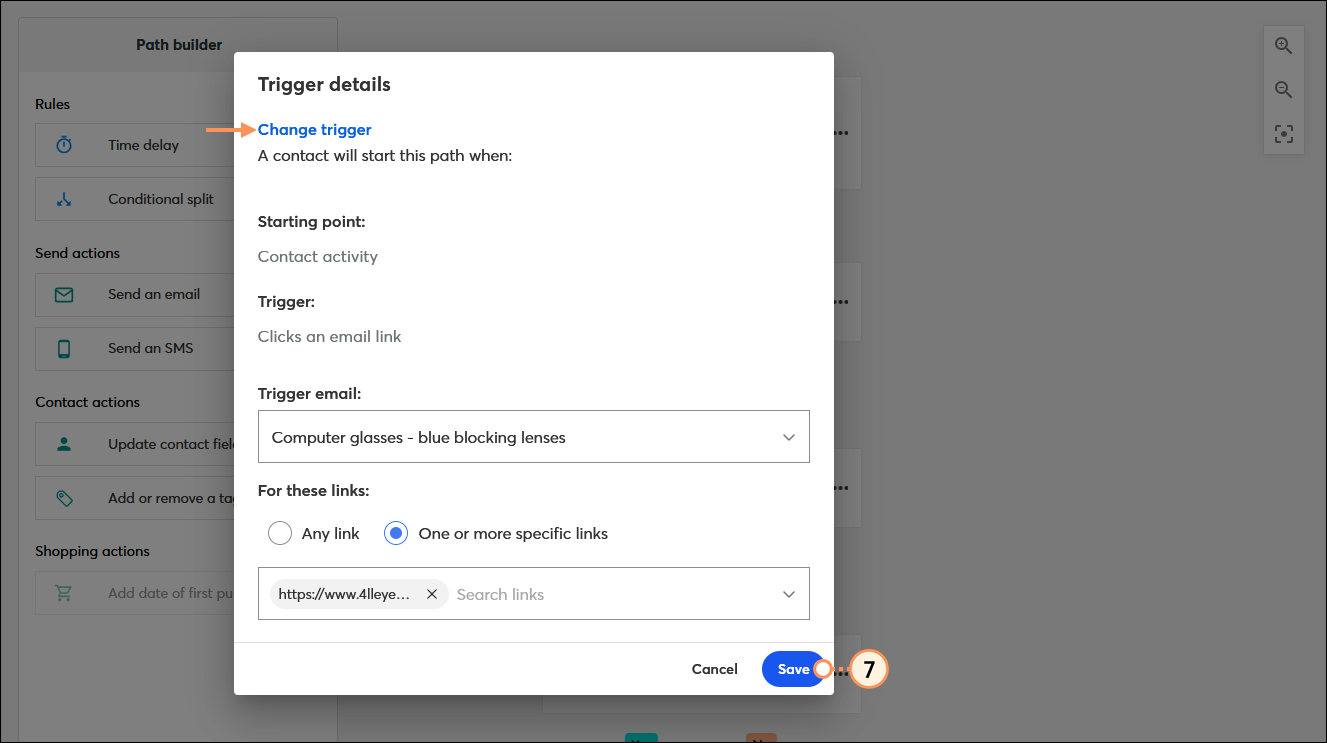Expand the Search links dropdown arrow

click(789, 594)
